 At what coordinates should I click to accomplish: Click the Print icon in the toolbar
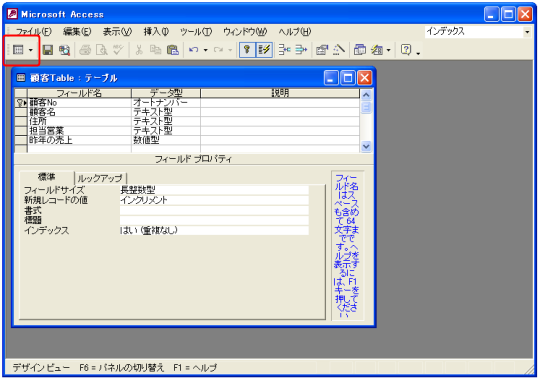tap(85, 50)
